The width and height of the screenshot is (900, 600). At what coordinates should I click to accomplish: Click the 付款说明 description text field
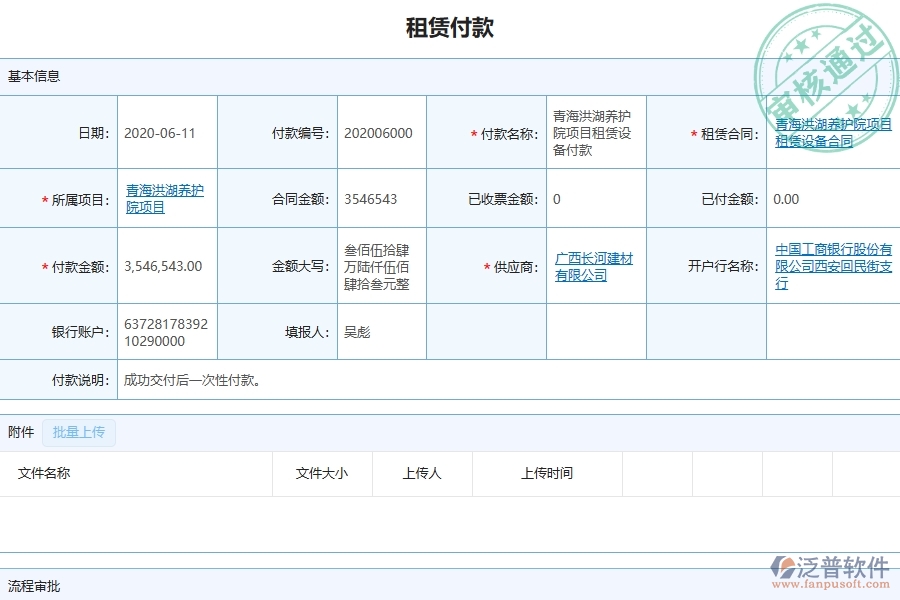tap(190, 380)
